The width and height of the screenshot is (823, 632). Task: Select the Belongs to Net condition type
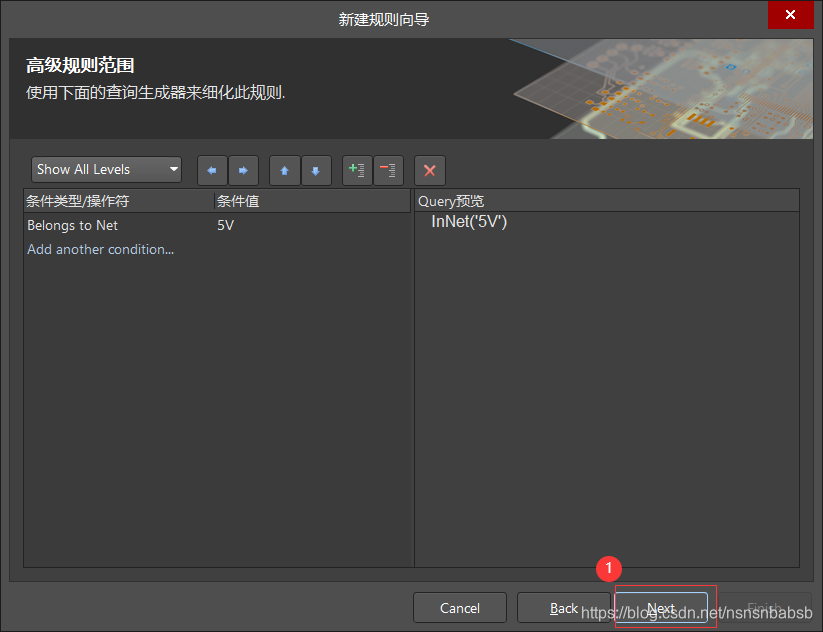pyautogui.click(x=72, y=225)
